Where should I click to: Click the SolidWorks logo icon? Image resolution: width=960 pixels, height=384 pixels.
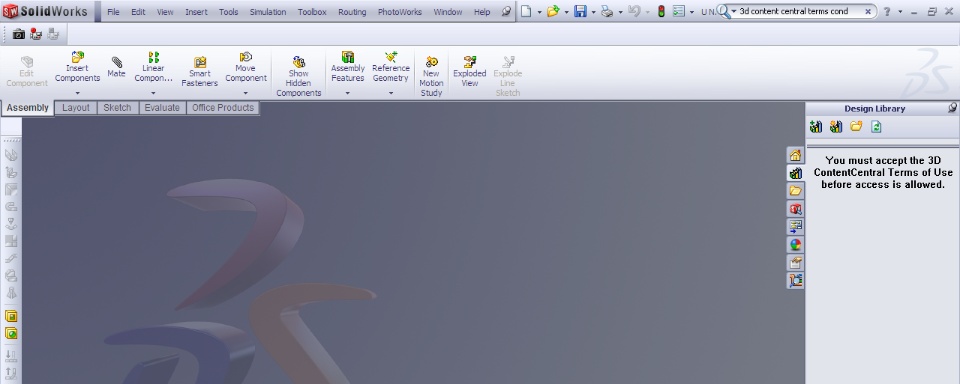click(x=10, y=11)
